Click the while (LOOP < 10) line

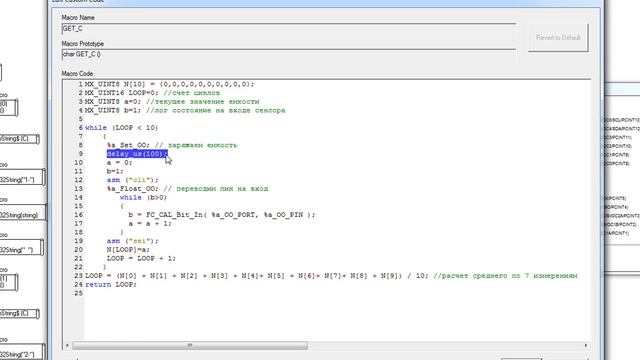tap(121, 128)
